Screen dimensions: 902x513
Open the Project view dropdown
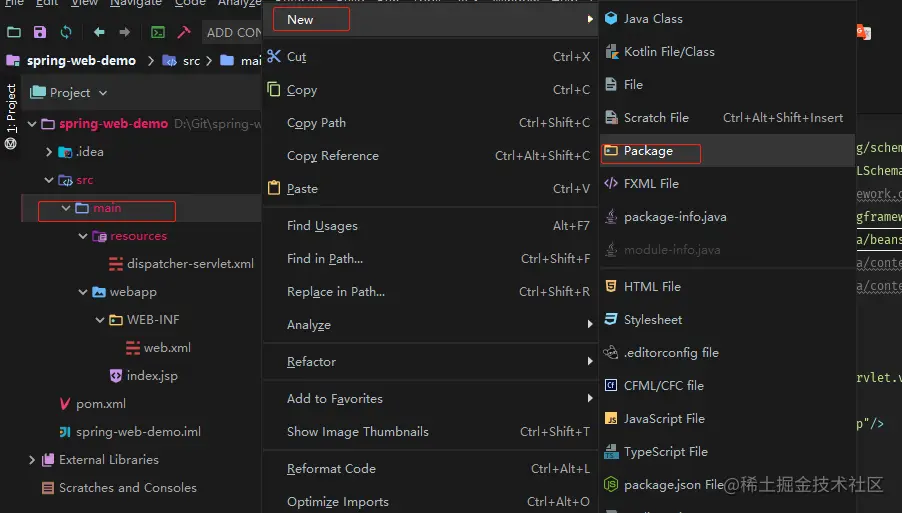coord(102,93)
